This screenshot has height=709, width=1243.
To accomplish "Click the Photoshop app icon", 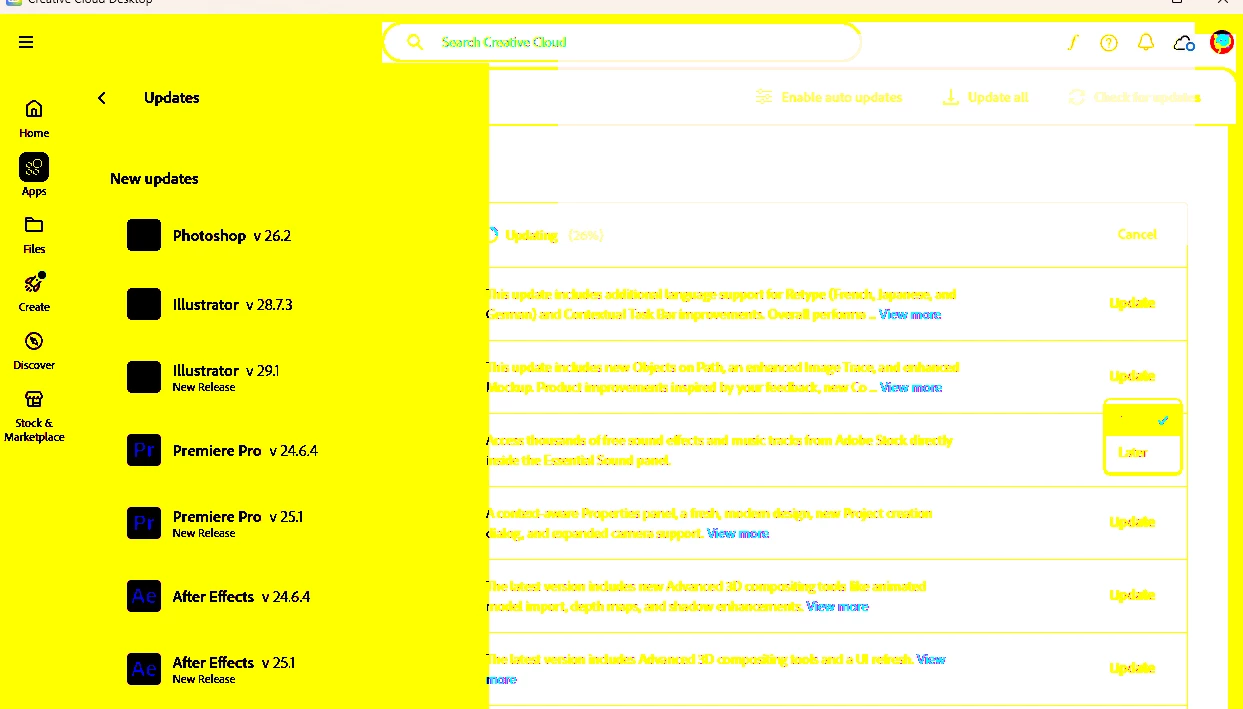I will 144,235.
